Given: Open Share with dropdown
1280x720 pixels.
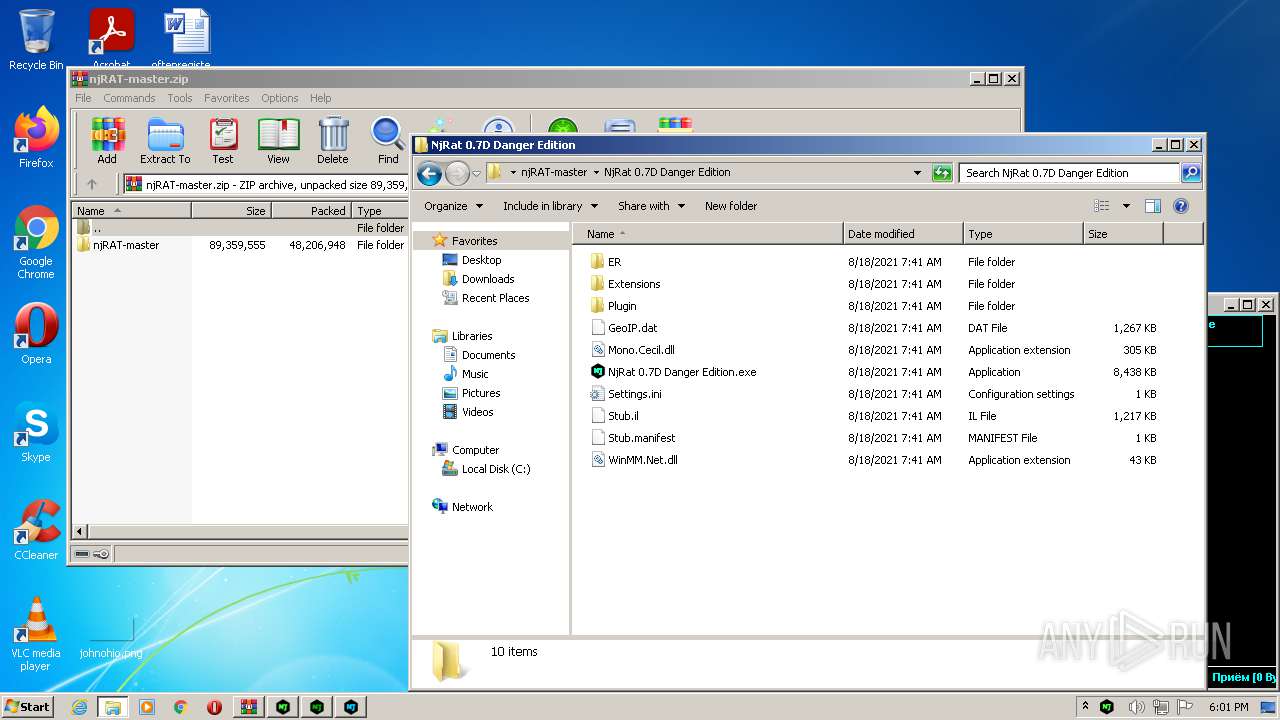Looking at the screenshot, I should click(x=651, y=206).
